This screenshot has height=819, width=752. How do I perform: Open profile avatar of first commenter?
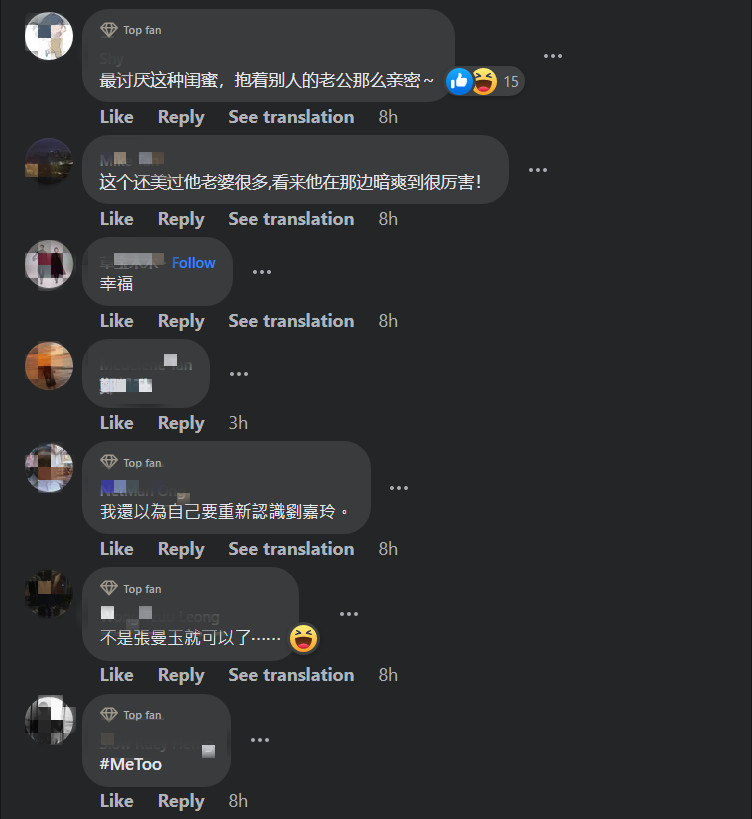(49, 36)
